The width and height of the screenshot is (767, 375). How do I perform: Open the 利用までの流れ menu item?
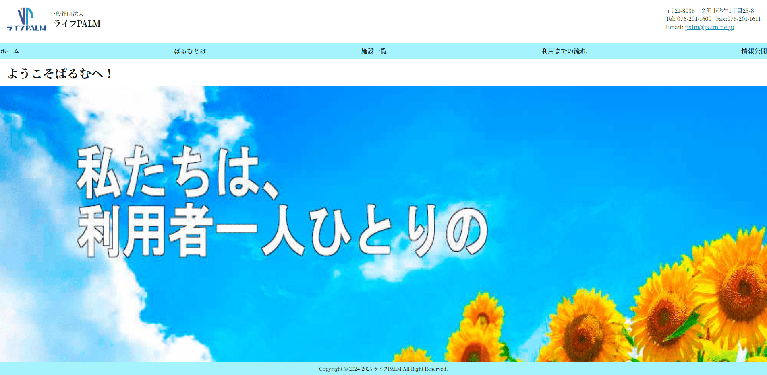[x=564, y=51]
